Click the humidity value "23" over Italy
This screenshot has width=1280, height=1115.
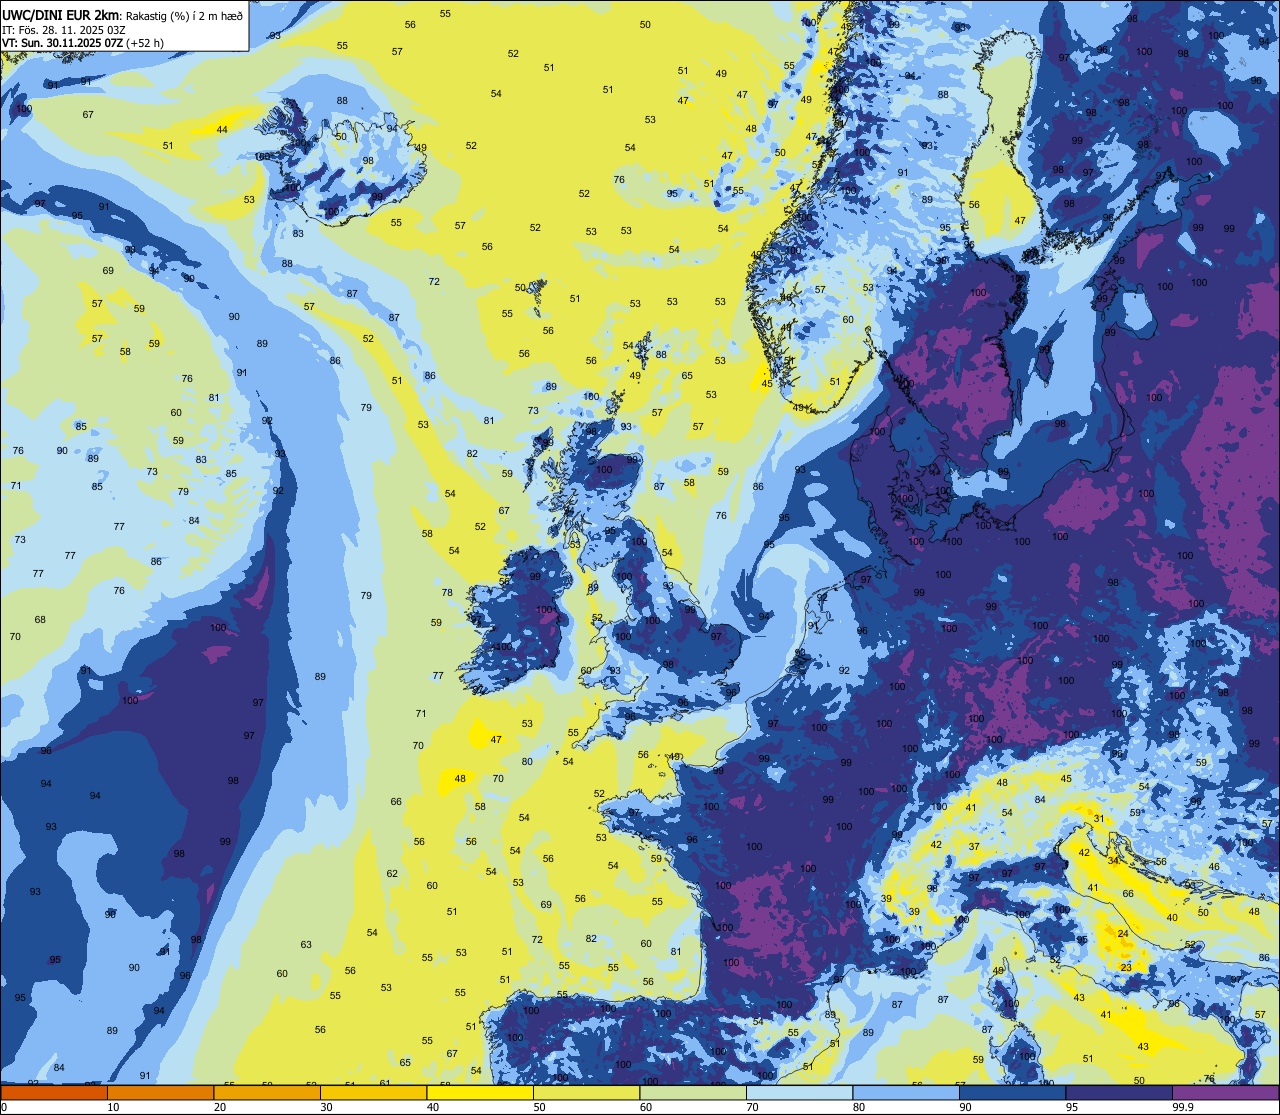[x=1126, y=968]
